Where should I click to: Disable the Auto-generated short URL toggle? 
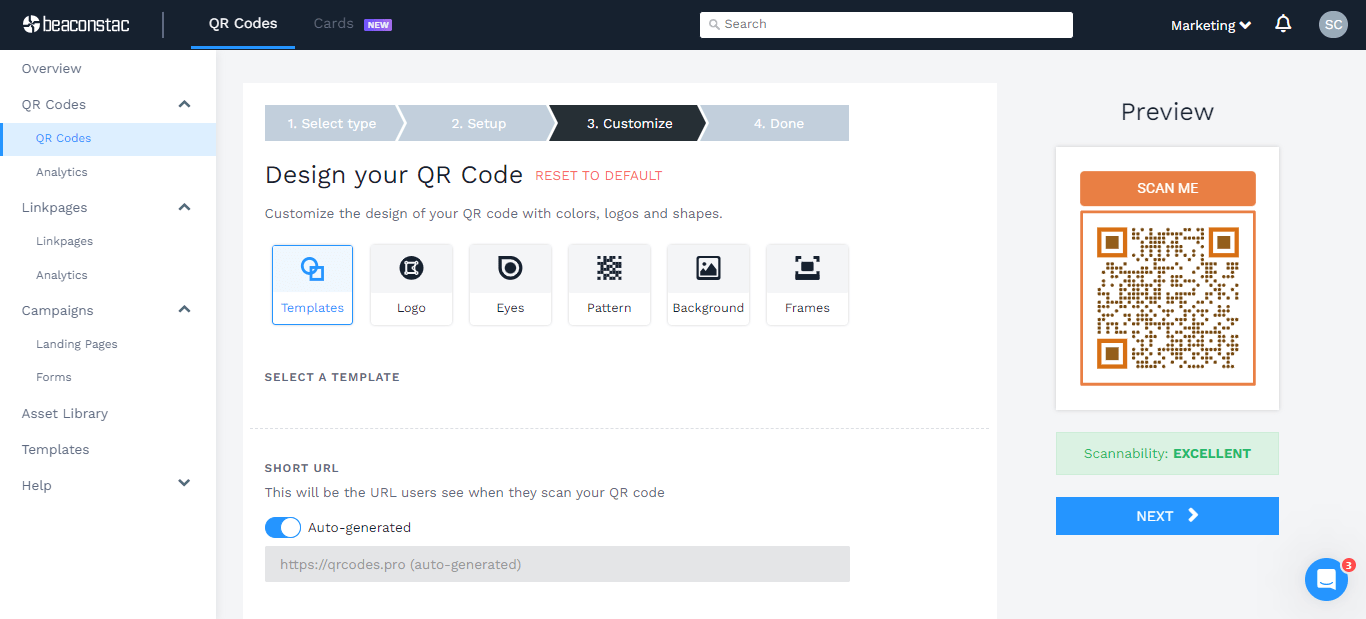(x=282, y=527)
